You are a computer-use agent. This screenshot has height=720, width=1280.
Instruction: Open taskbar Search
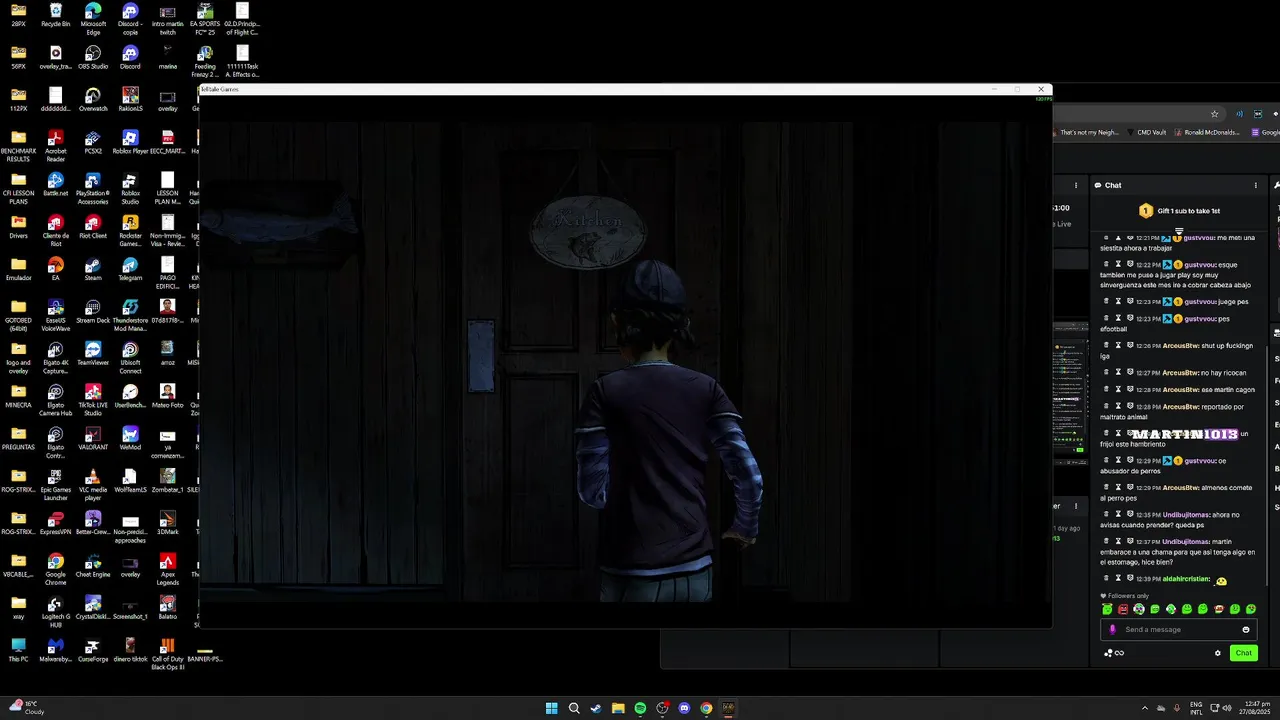click(574, 708)
